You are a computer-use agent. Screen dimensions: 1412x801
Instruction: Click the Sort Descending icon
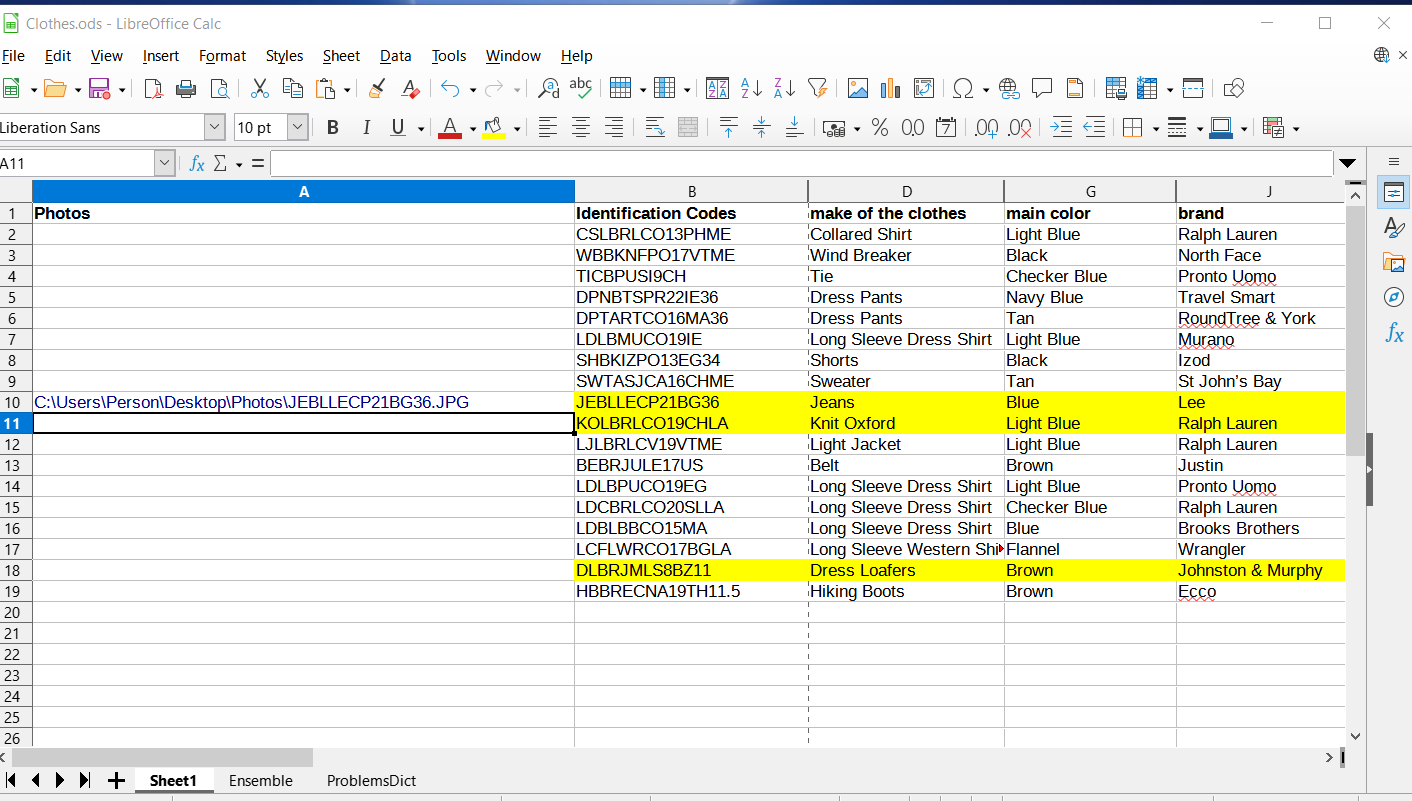[x=784, y=88]
